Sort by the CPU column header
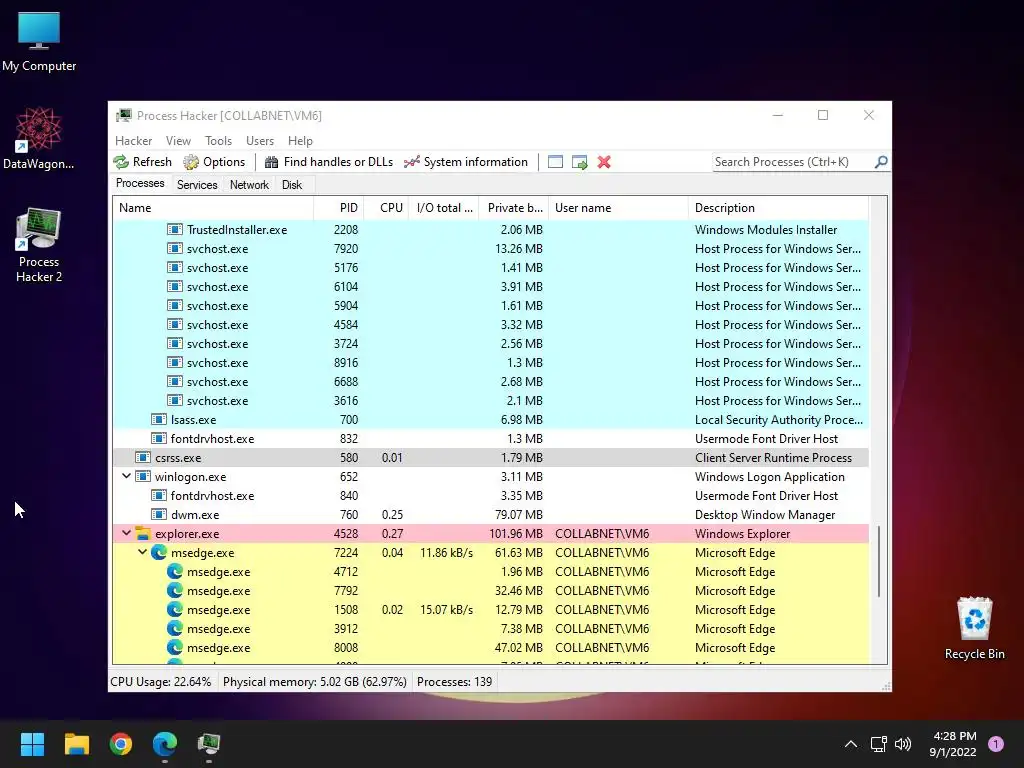 coord(386,208)
